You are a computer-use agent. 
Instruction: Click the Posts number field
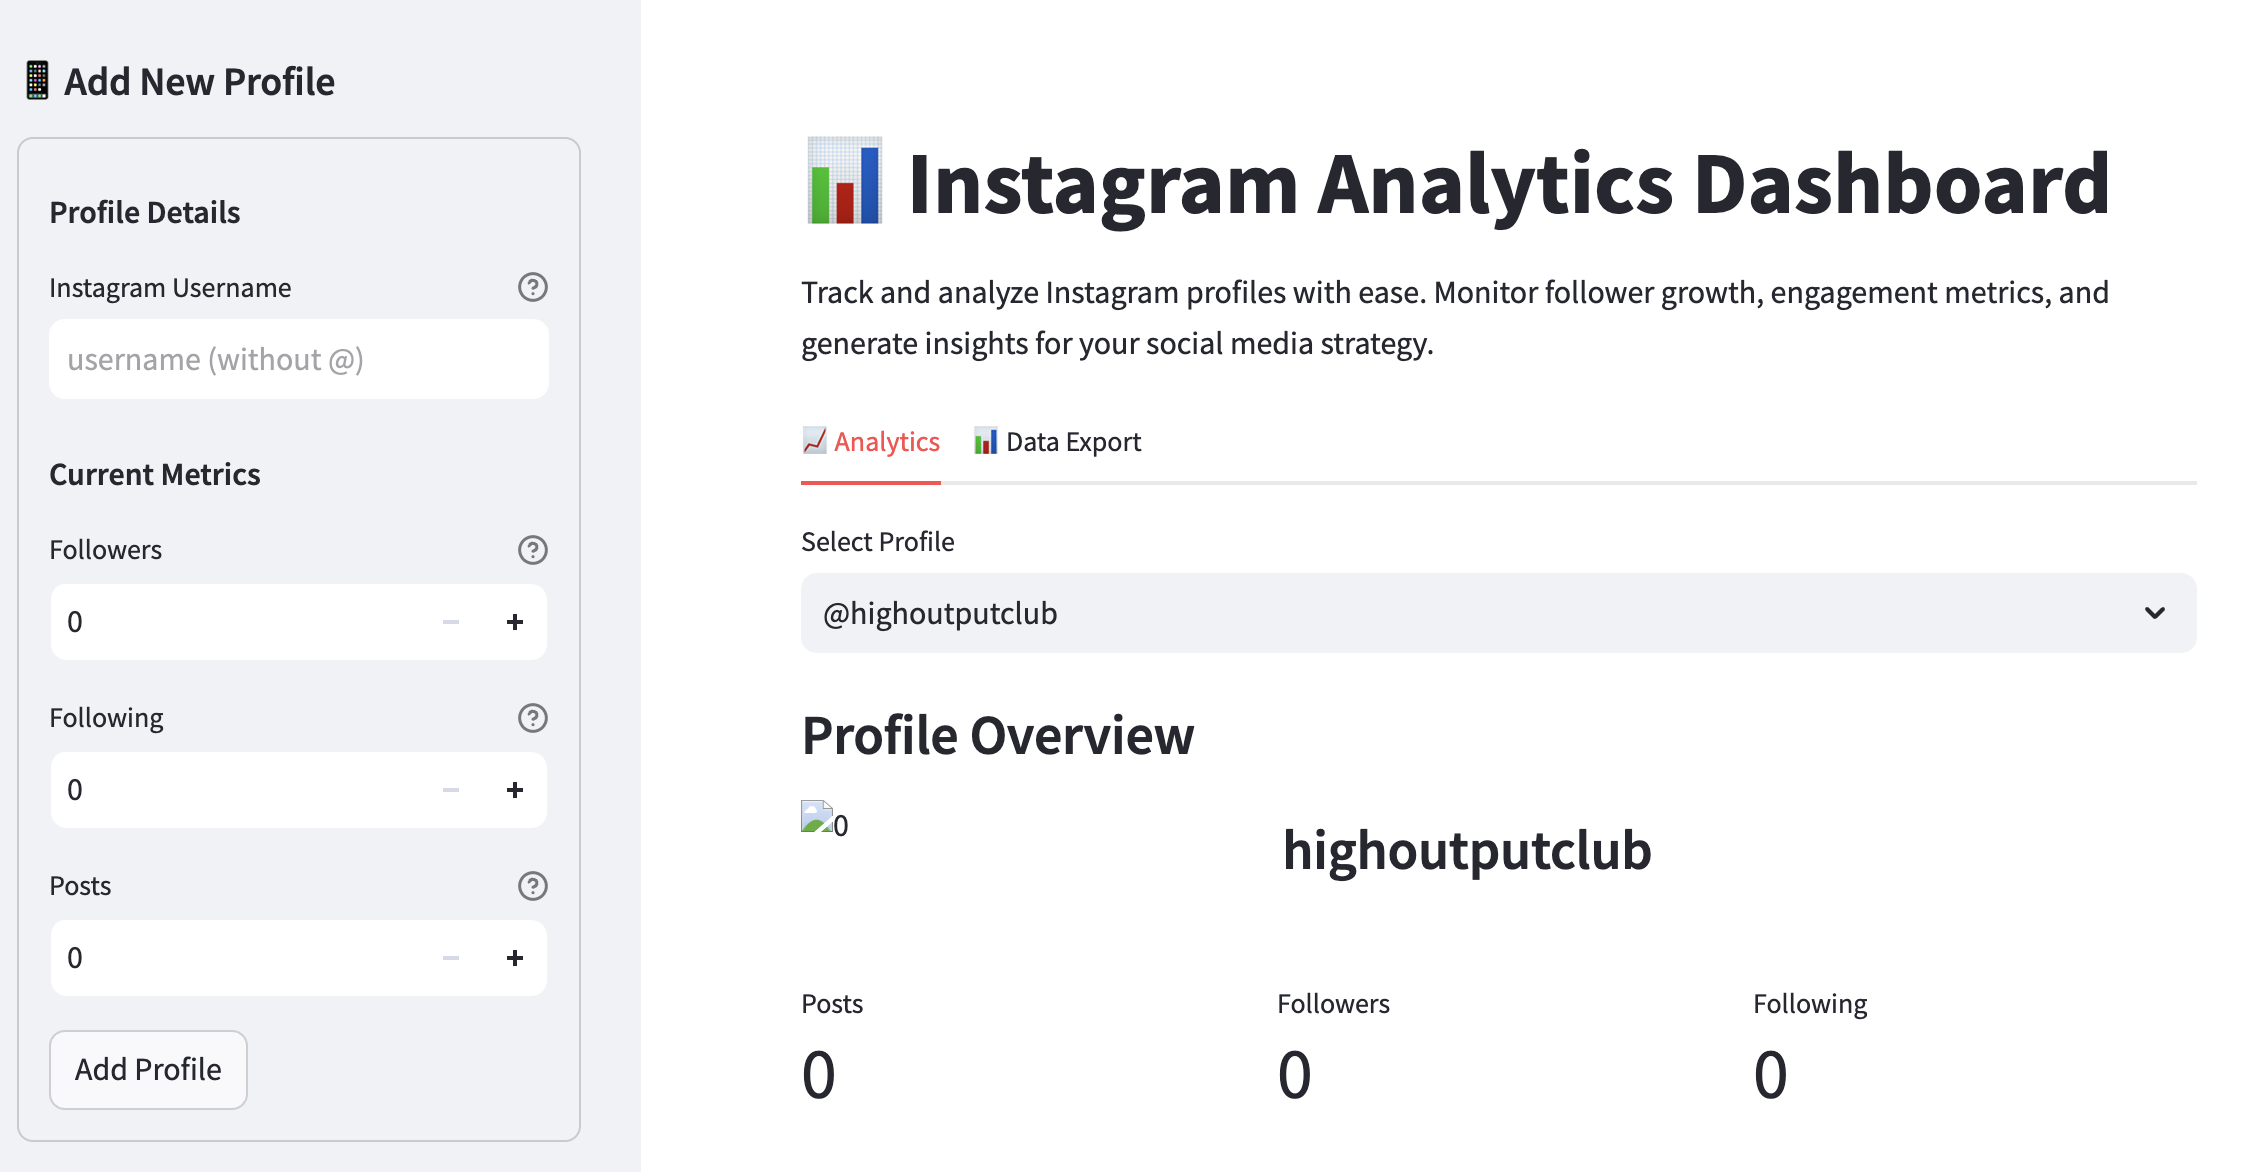[240, 958]
